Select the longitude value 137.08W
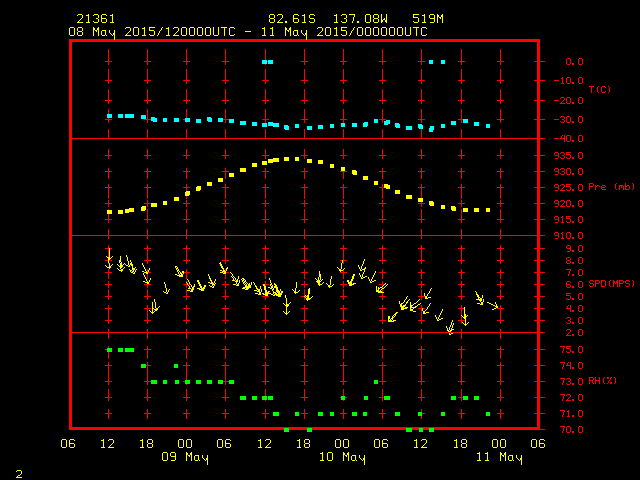 coord(360,19)
